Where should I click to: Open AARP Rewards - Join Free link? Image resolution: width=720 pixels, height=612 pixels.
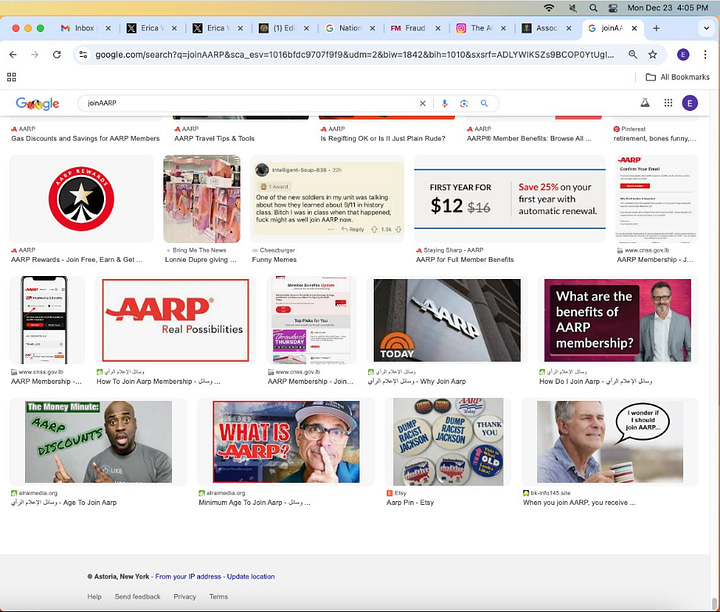point(77,259)
